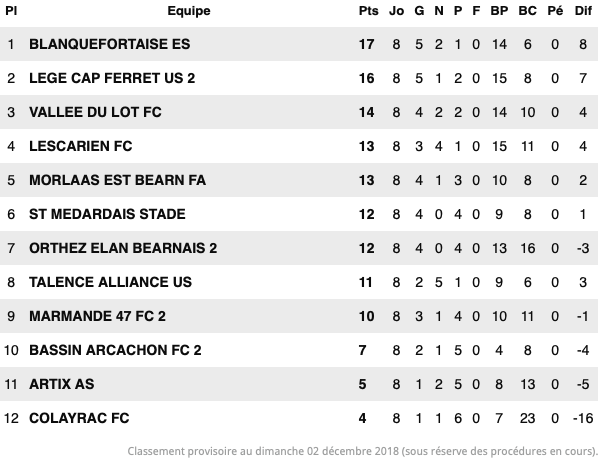This screenshot has width=598, height=465.
Task: Select COLAYRAC FC team row
Action: point(299,418)
